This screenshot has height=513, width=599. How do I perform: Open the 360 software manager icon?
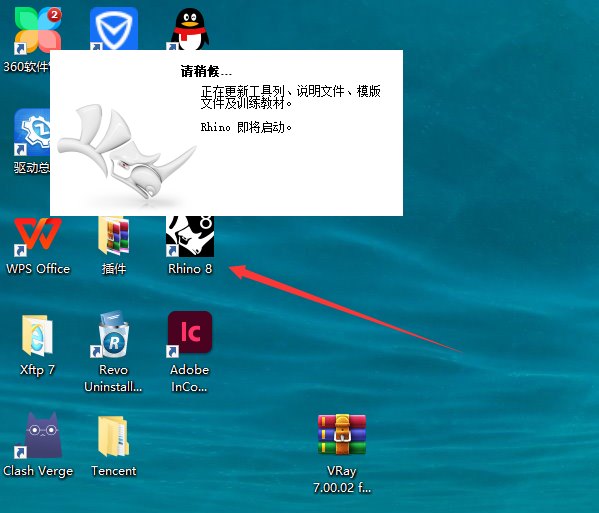coord(37,30)
